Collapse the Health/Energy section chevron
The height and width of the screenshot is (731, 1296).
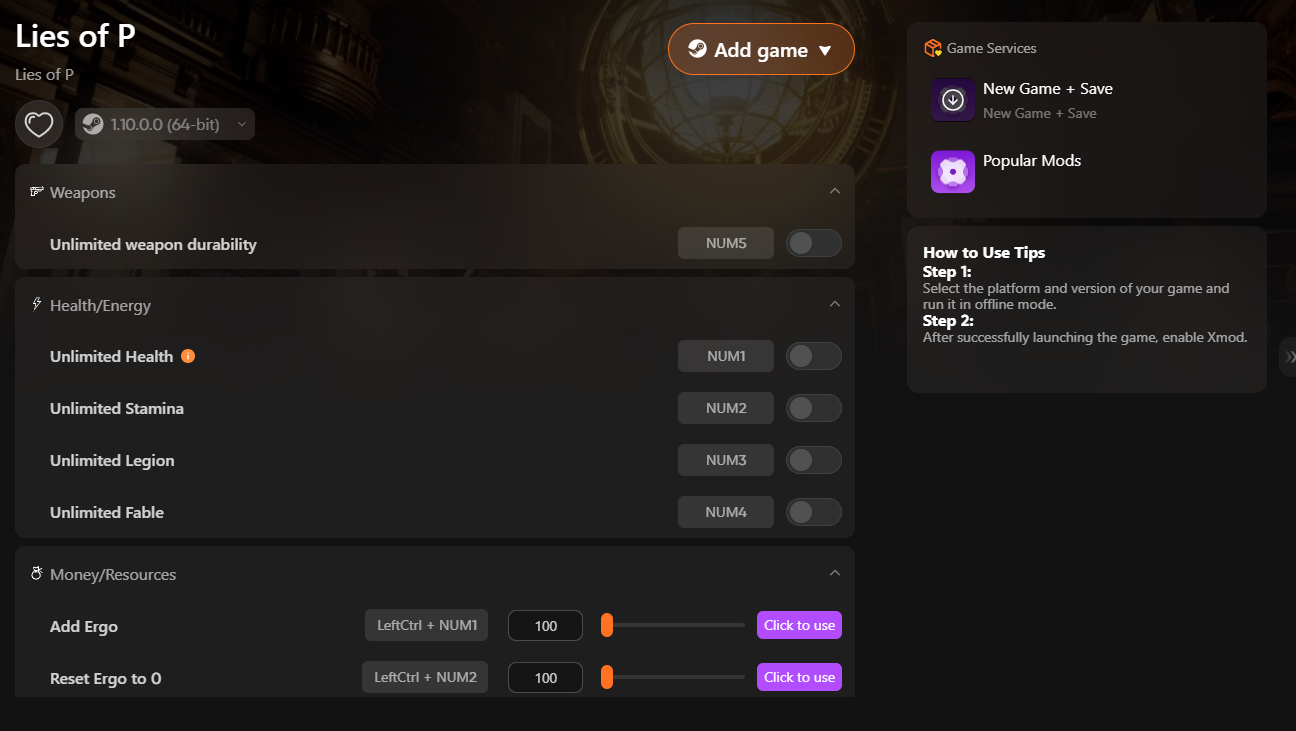coord(835,304)
